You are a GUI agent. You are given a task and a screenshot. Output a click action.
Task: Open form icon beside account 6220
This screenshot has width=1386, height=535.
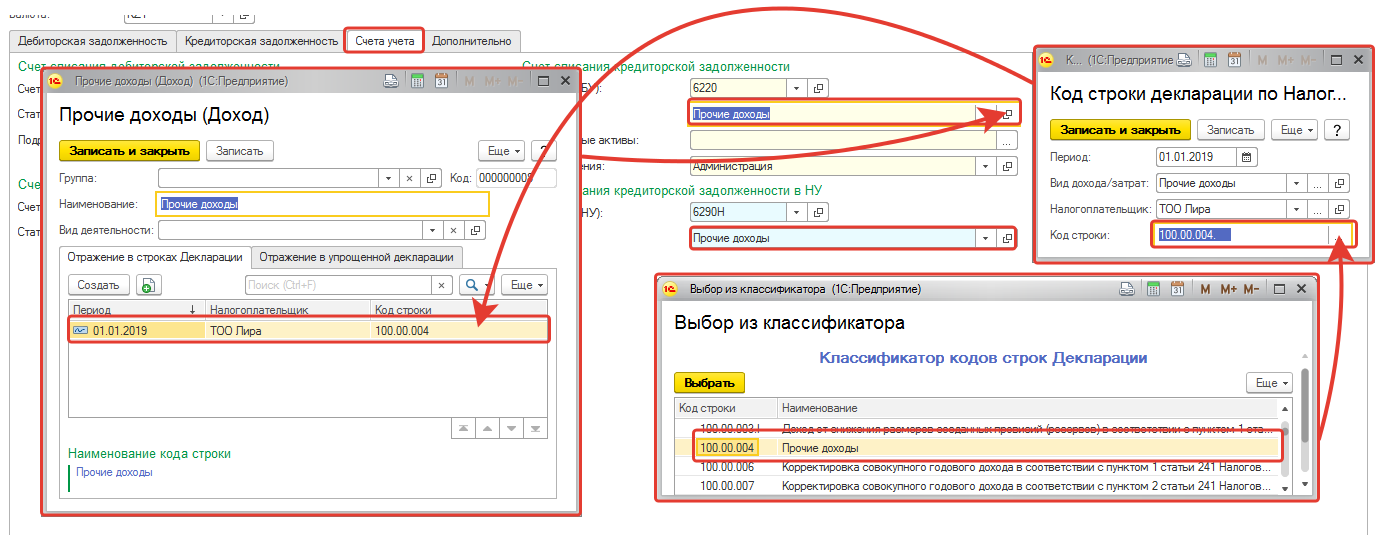(x=817, y=88)
